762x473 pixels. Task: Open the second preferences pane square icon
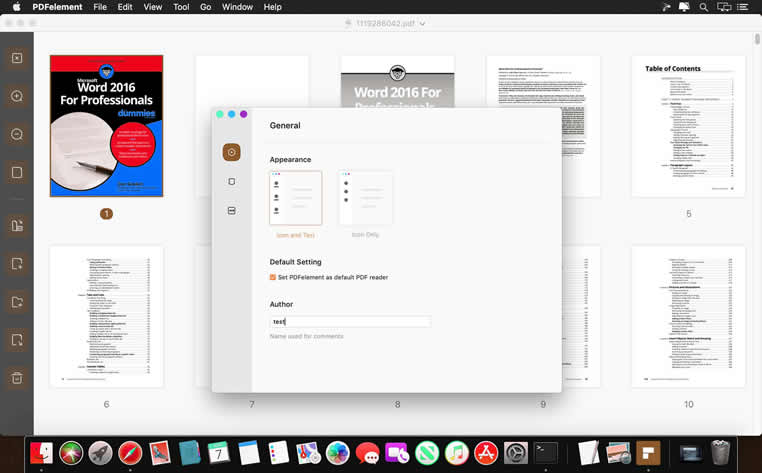(232, 181)
